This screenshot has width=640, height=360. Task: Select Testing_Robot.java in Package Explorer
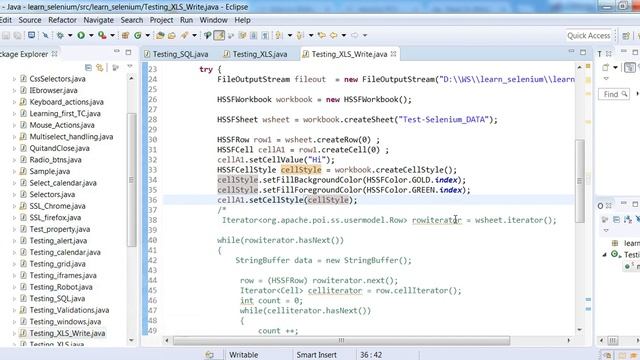click(61, 287)
